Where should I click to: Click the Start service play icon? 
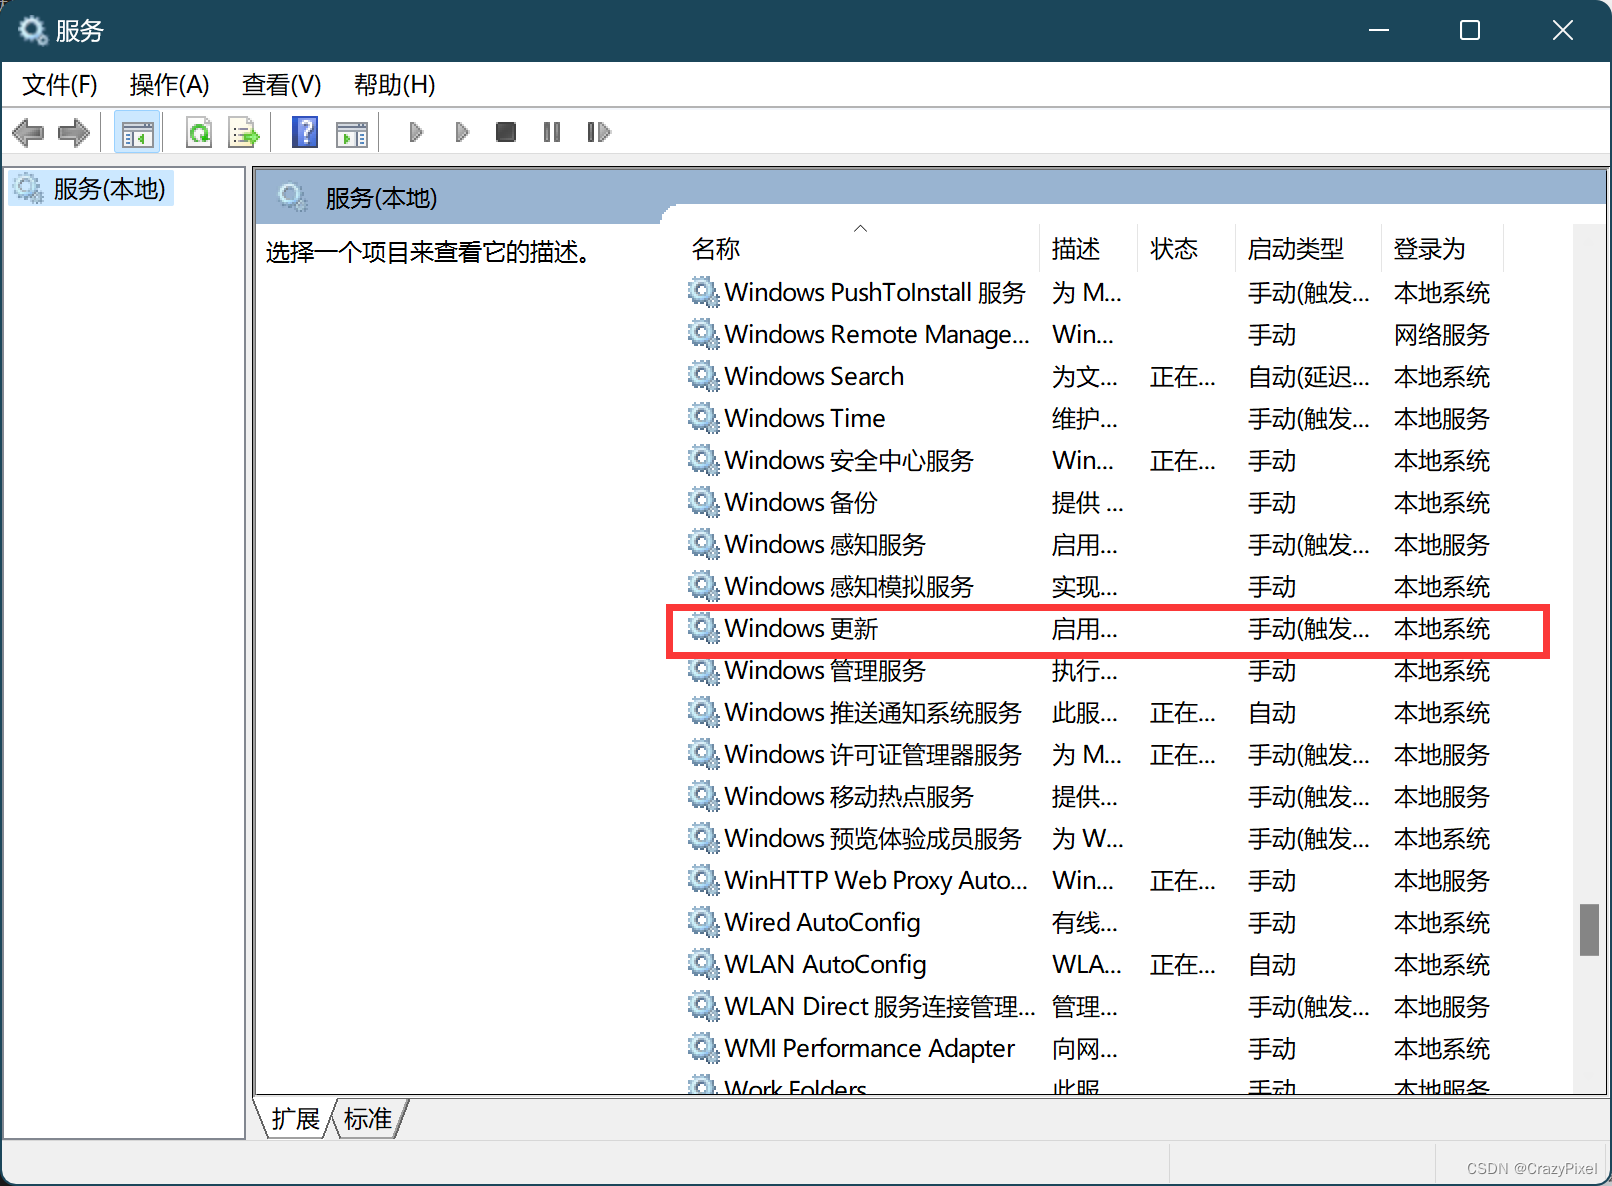417,132
